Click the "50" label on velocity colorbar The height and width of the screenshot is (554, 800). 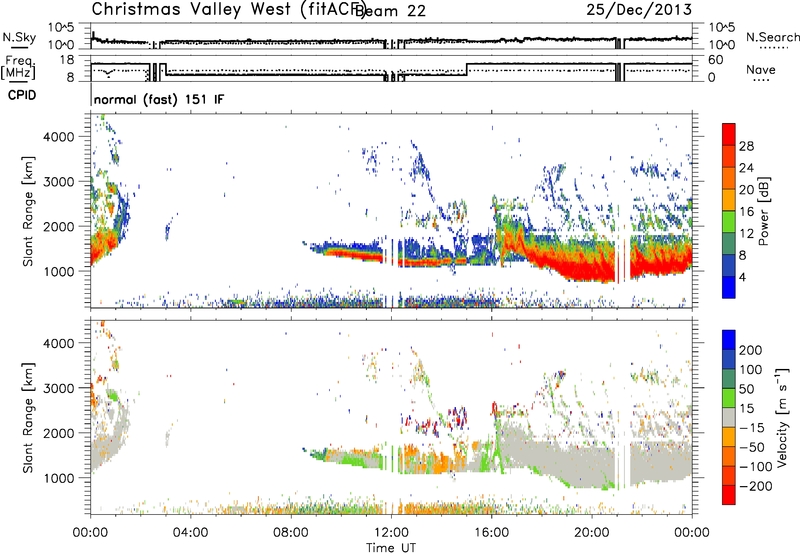pos(747,389)
